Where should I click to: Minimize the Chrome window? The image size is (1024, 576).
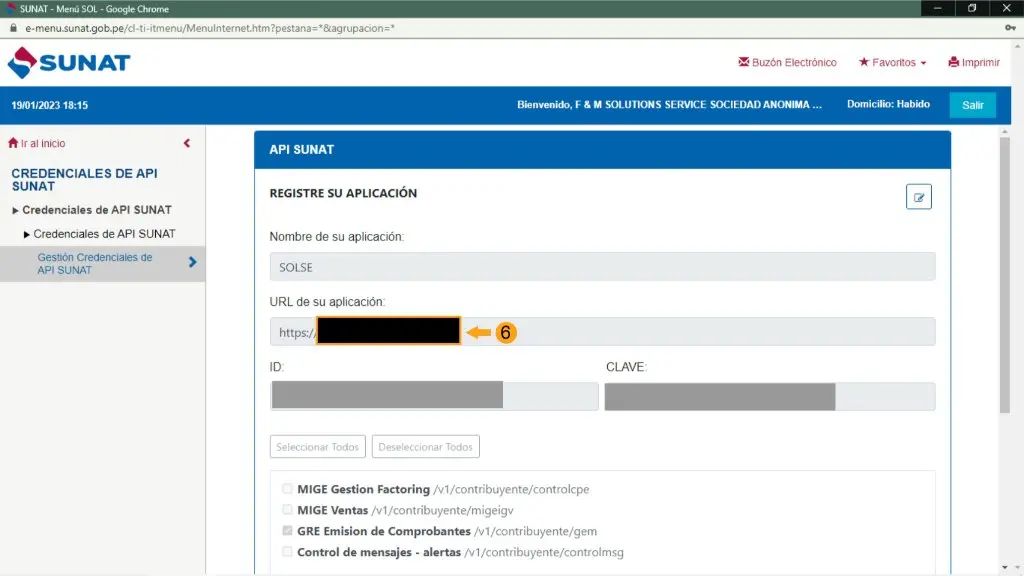(x=938, y=8)
